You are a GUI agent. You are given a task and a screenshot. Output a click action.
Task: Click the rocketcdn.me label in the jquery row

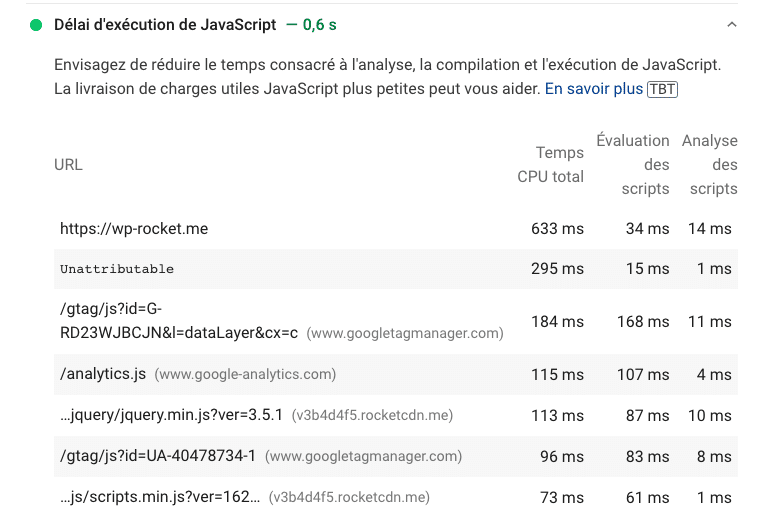[372, 416]
